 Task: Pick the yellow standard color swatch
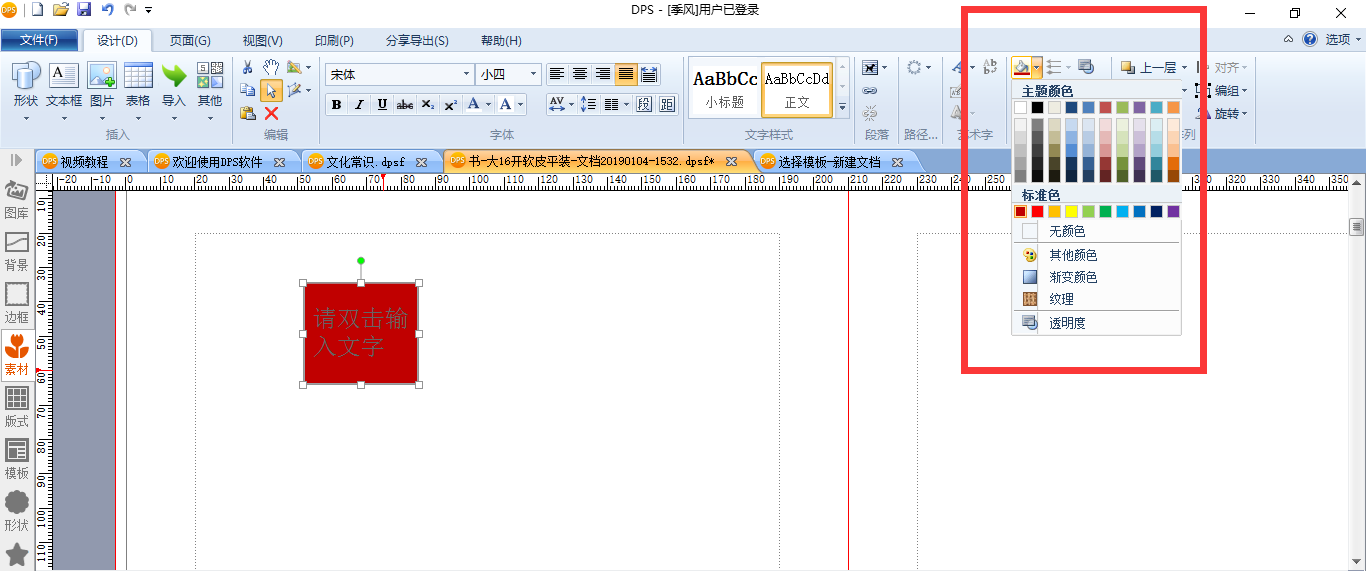click(1071, 211)
